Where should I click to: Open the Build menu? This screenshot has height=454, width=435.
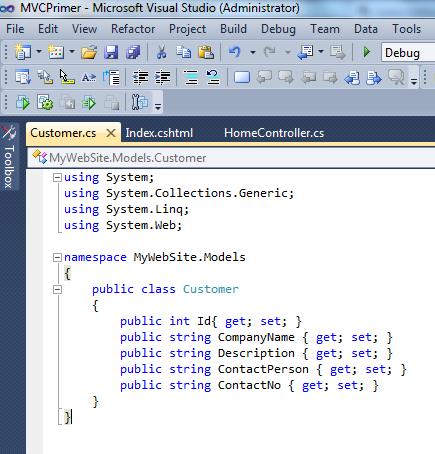pyautogui.click(x=233, y=29)
